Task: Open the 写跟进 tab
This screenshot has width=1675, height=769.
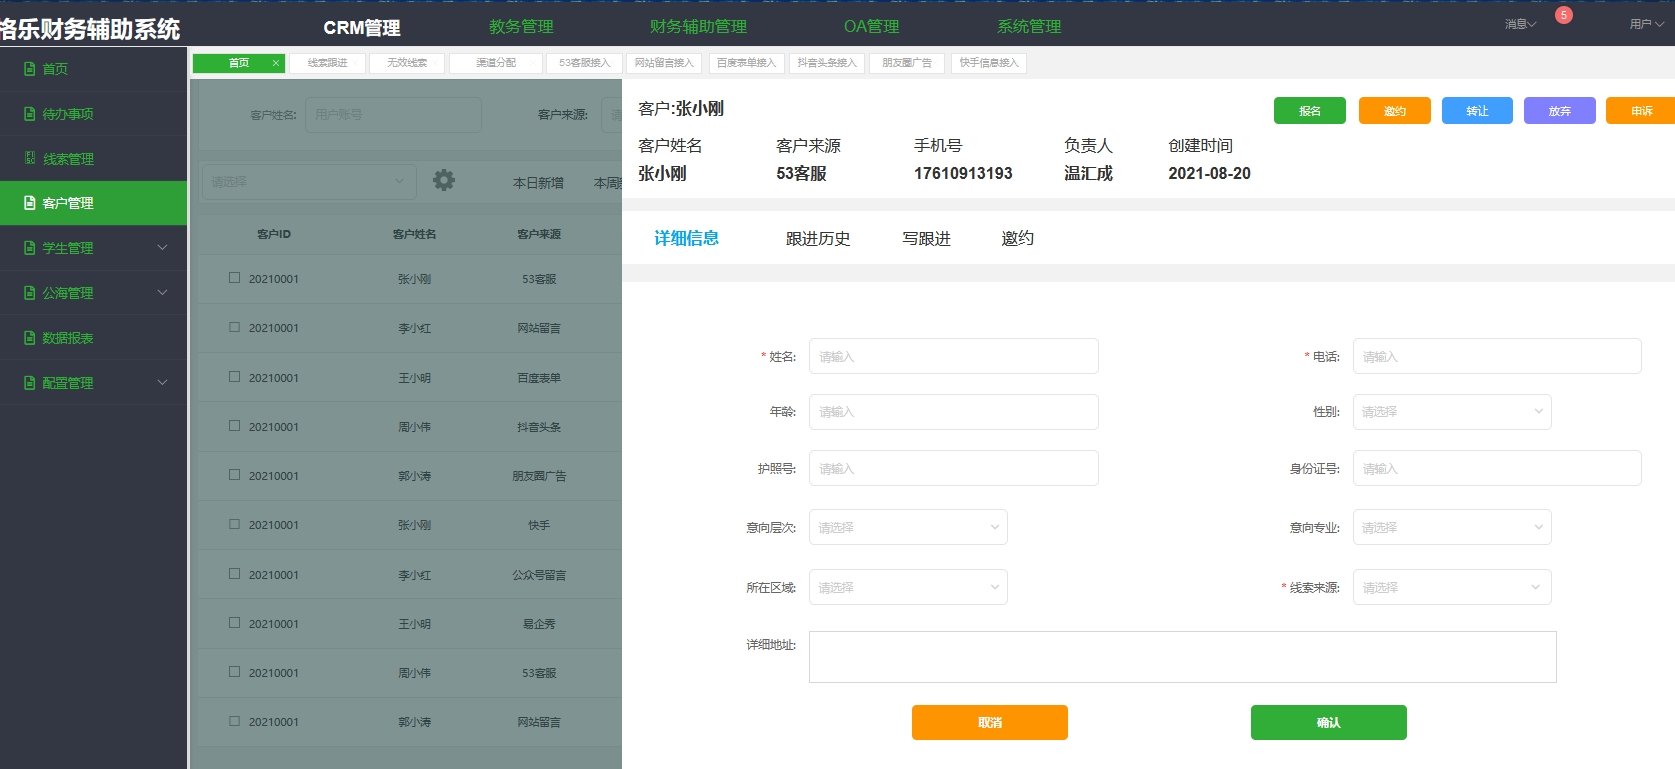Action: coord(927,239)
